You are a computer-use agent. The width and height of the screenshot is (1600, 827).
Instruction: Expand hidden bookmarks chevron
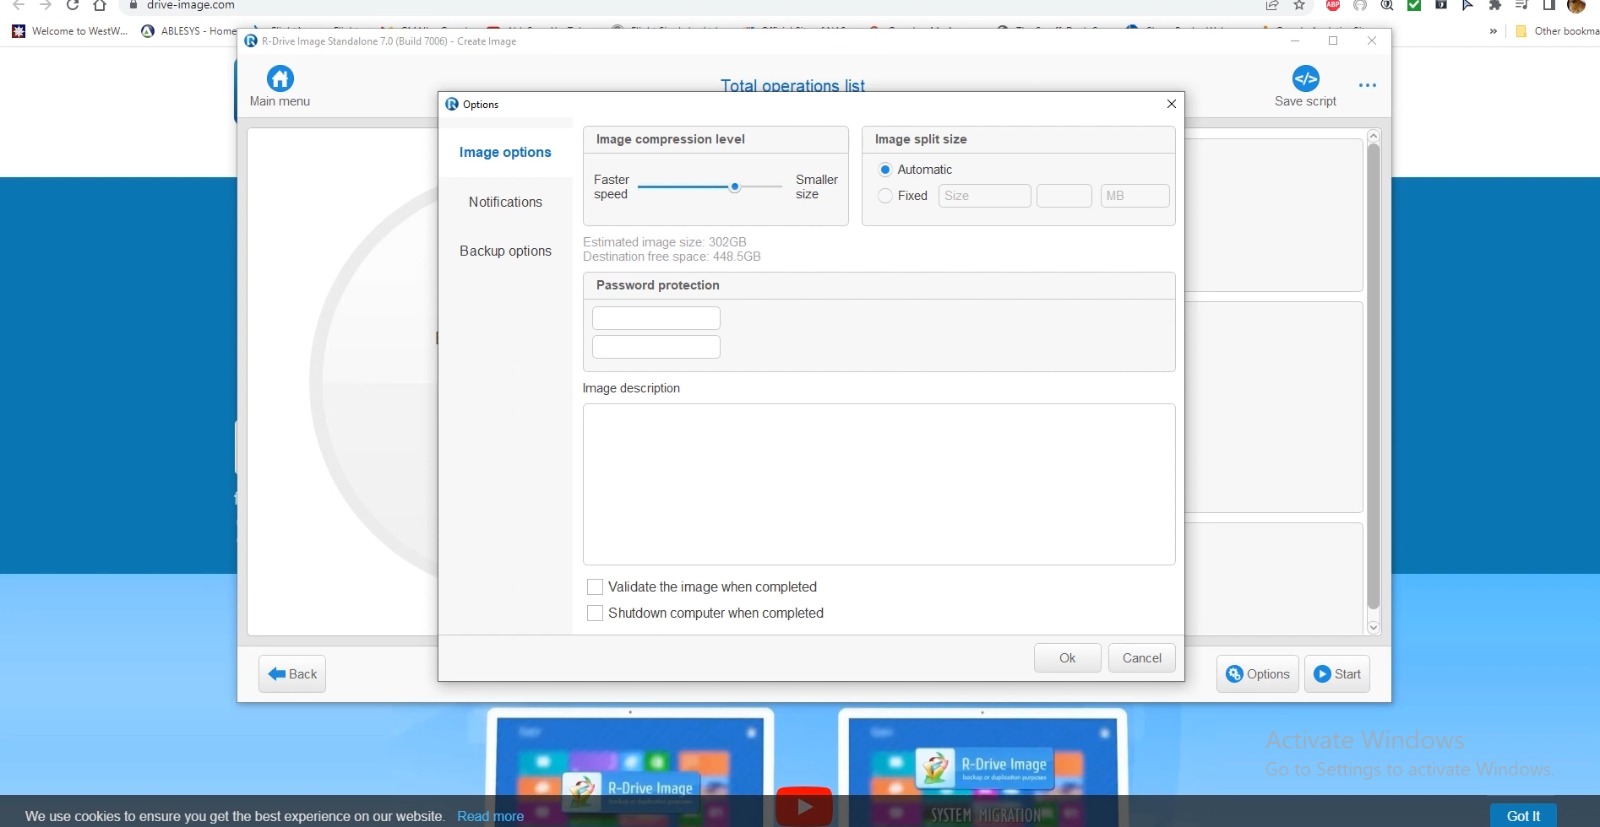1493,31
